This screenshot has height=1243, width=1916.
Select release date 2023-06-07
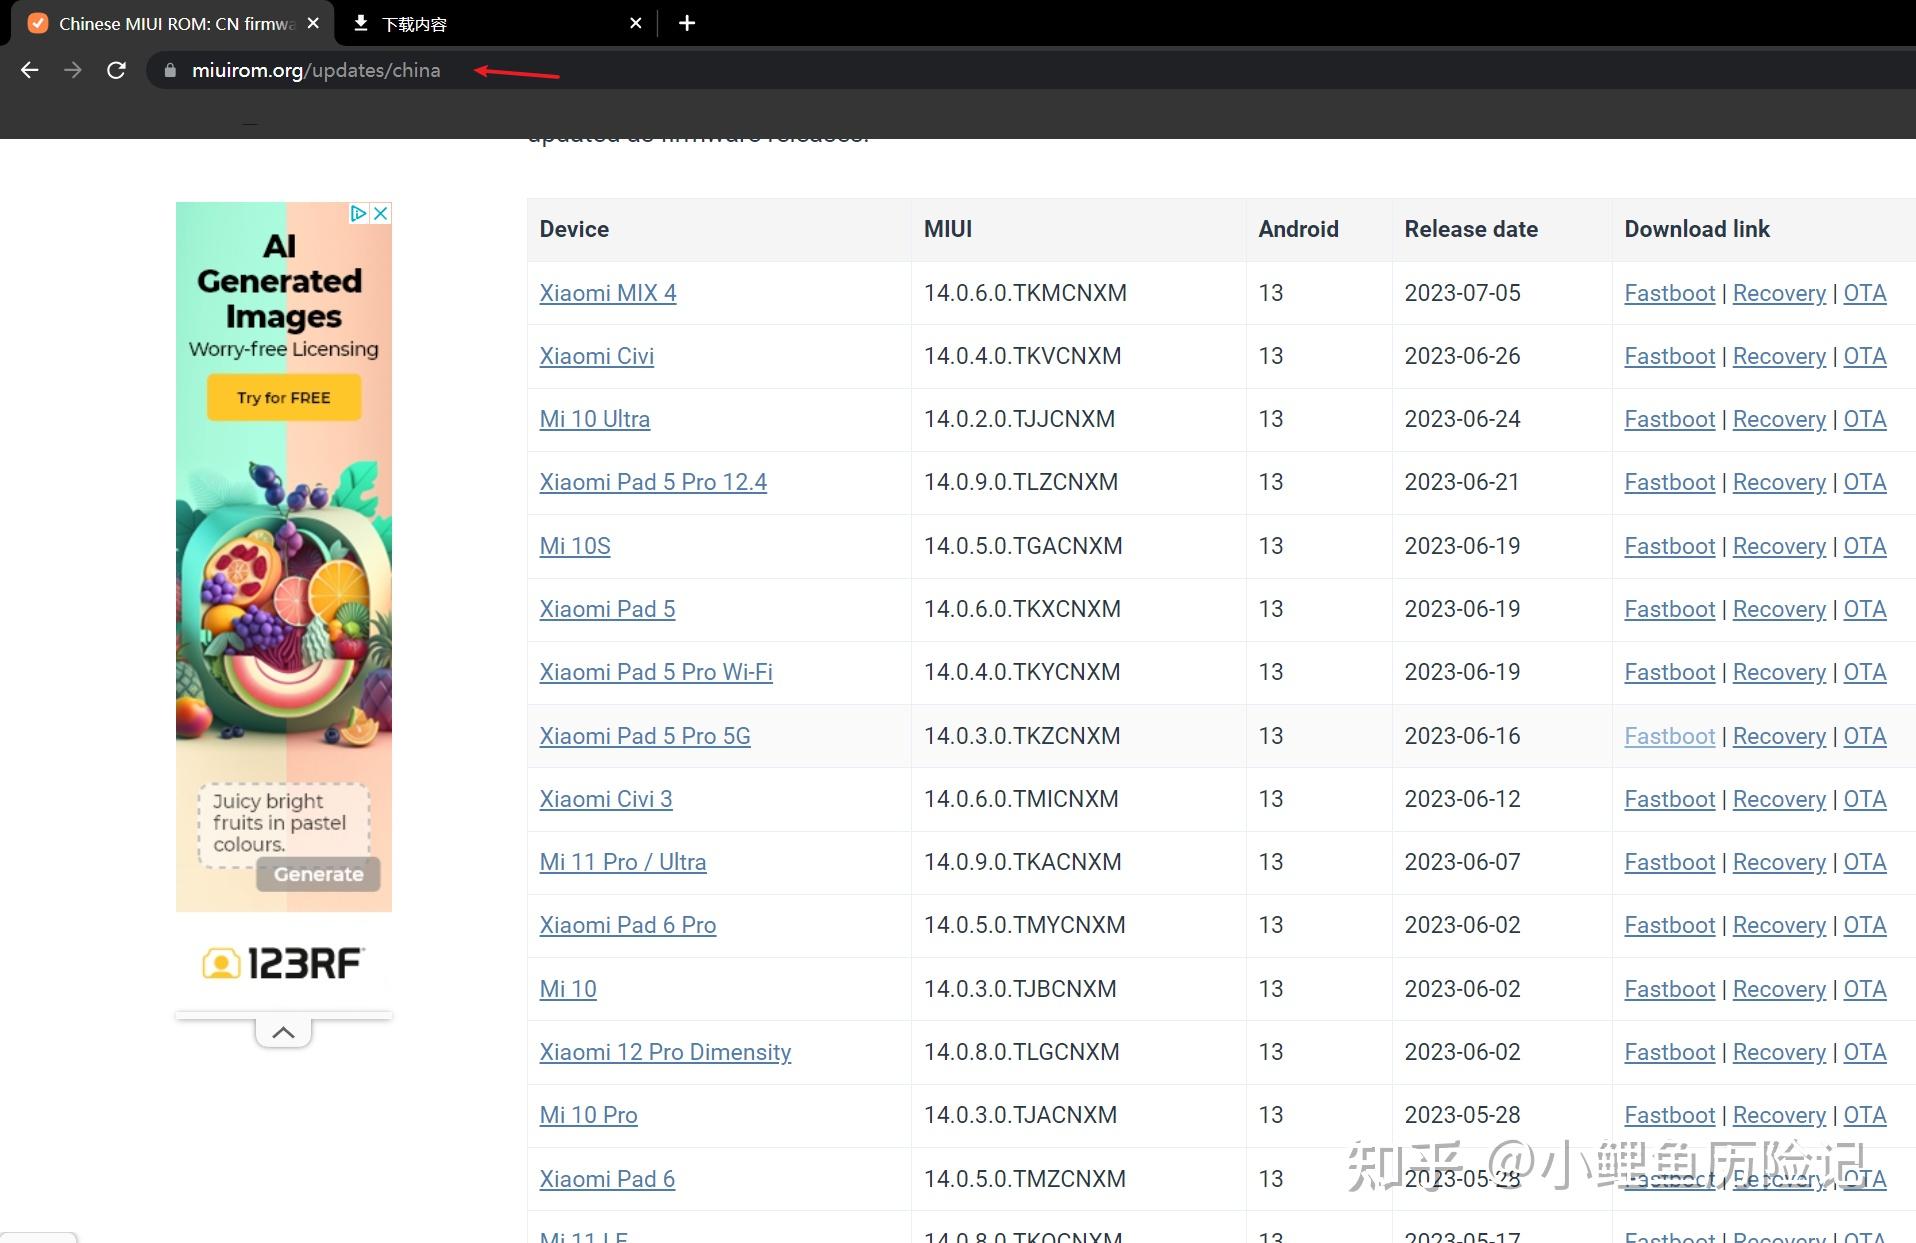[1462, 862]
